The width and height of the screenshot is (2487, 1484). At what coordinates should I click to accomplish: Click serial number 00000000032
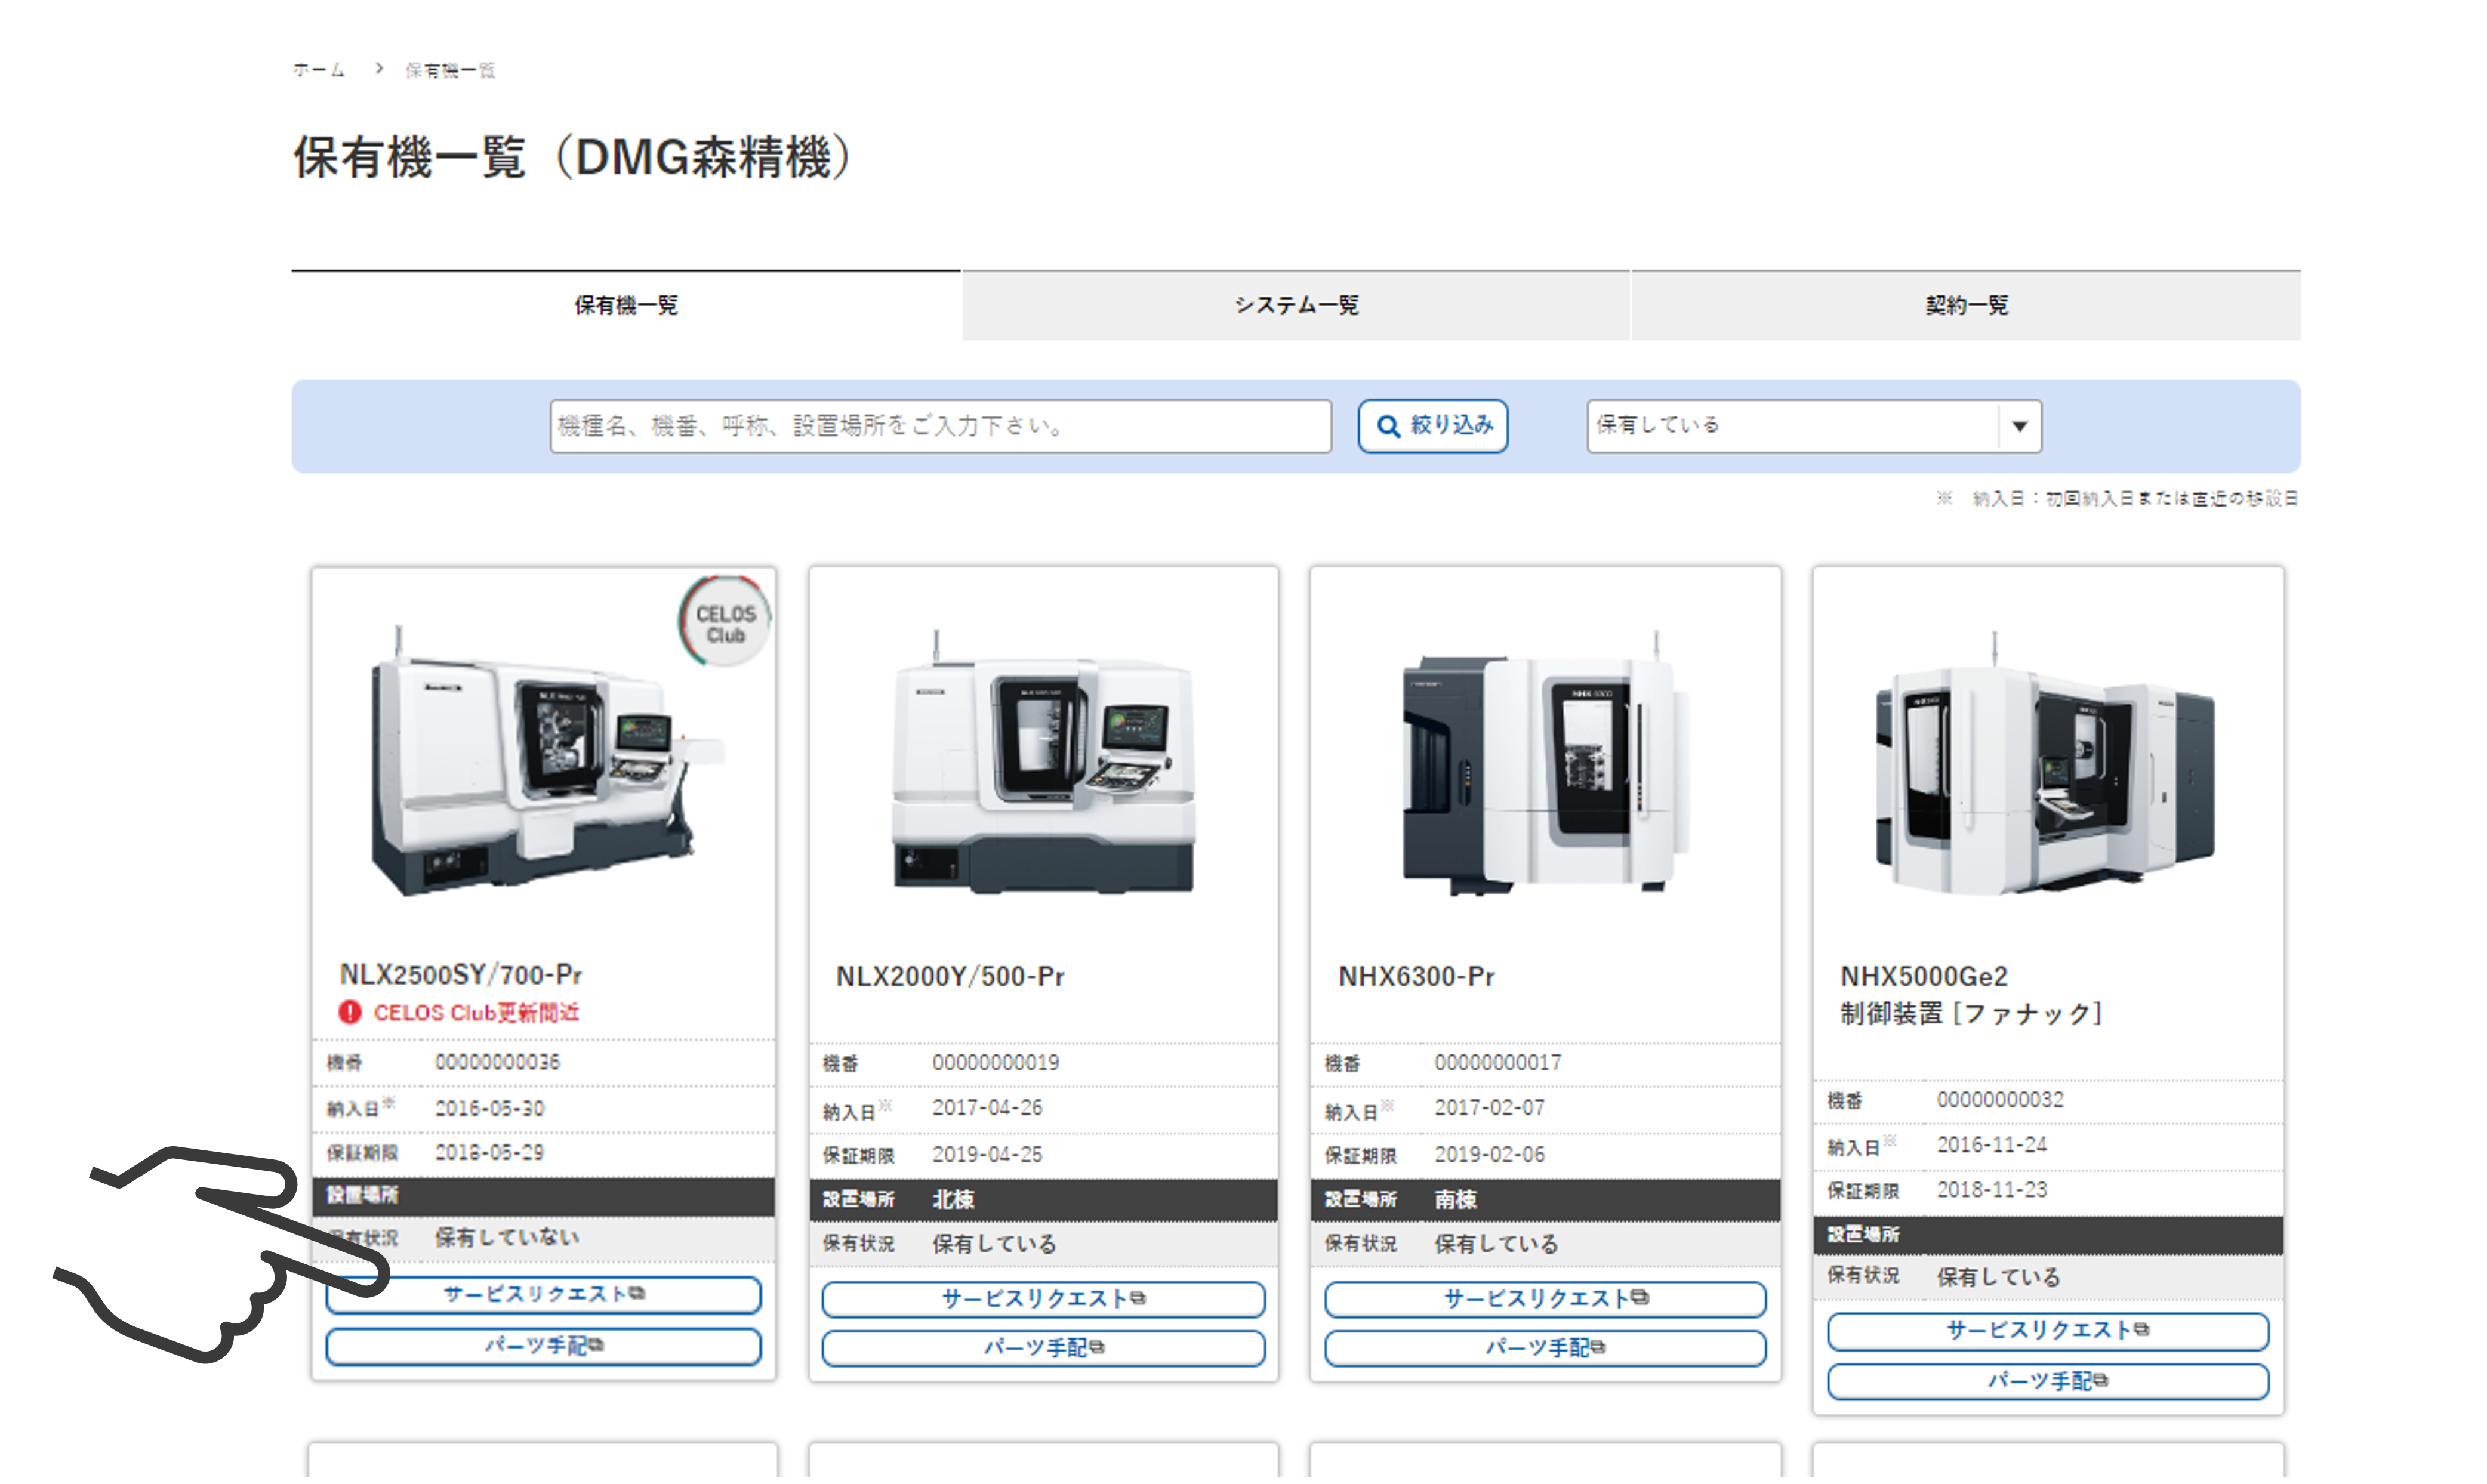[2000, 1100]
